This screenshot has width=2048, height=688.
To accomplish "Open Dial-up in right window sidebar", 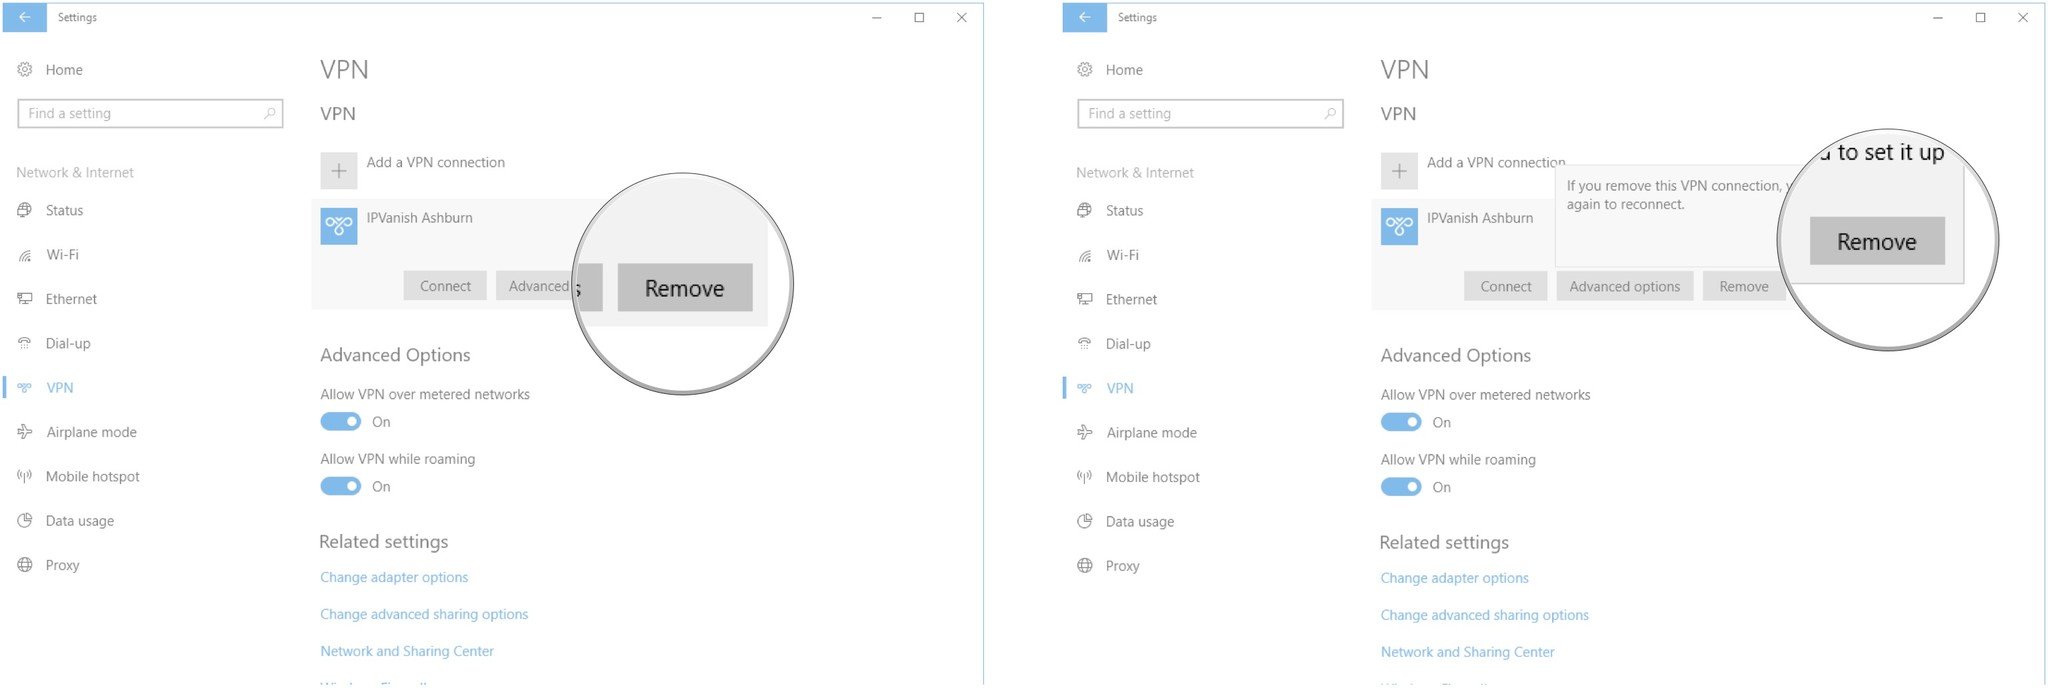I will (x=1114, y=344).
